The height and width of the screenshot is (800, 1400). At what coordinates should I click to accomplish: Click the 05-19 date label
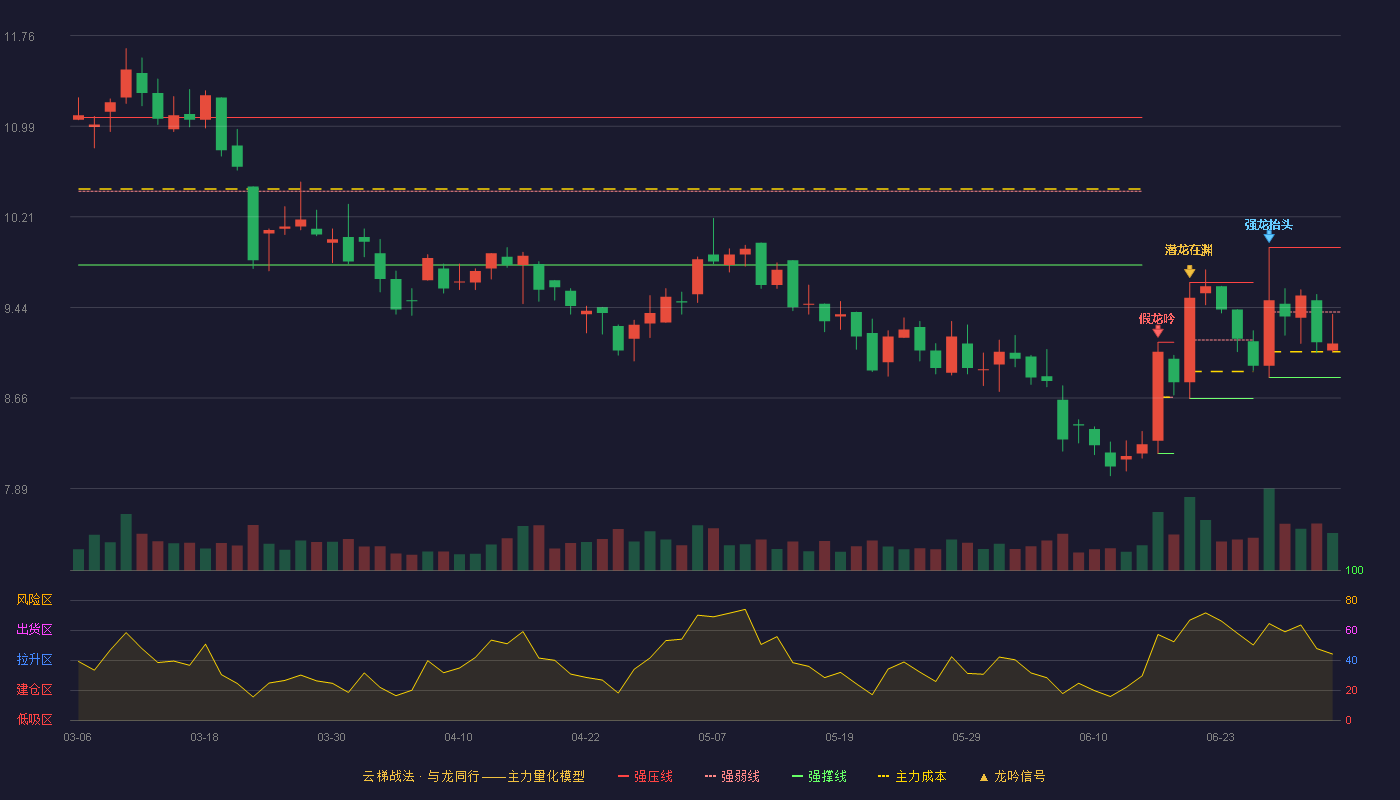[x=839, y=737]
